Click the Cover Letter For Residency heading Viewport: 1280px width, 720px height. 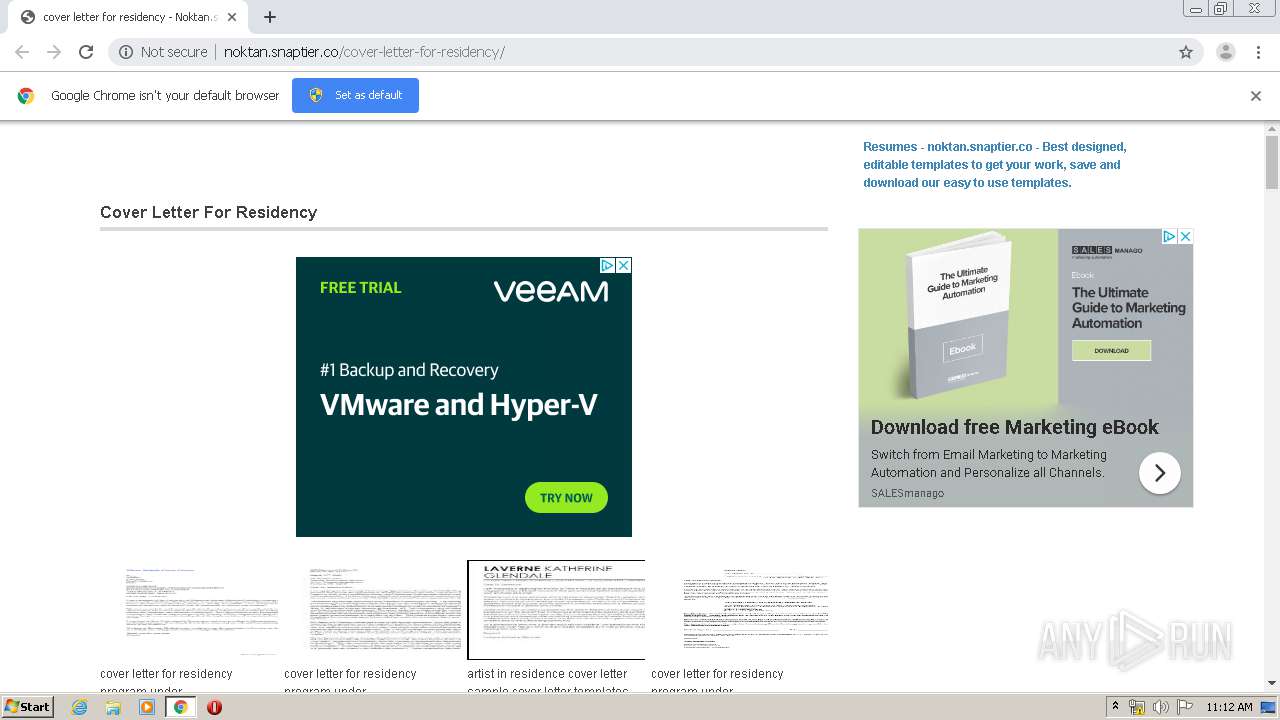(208, 212)
